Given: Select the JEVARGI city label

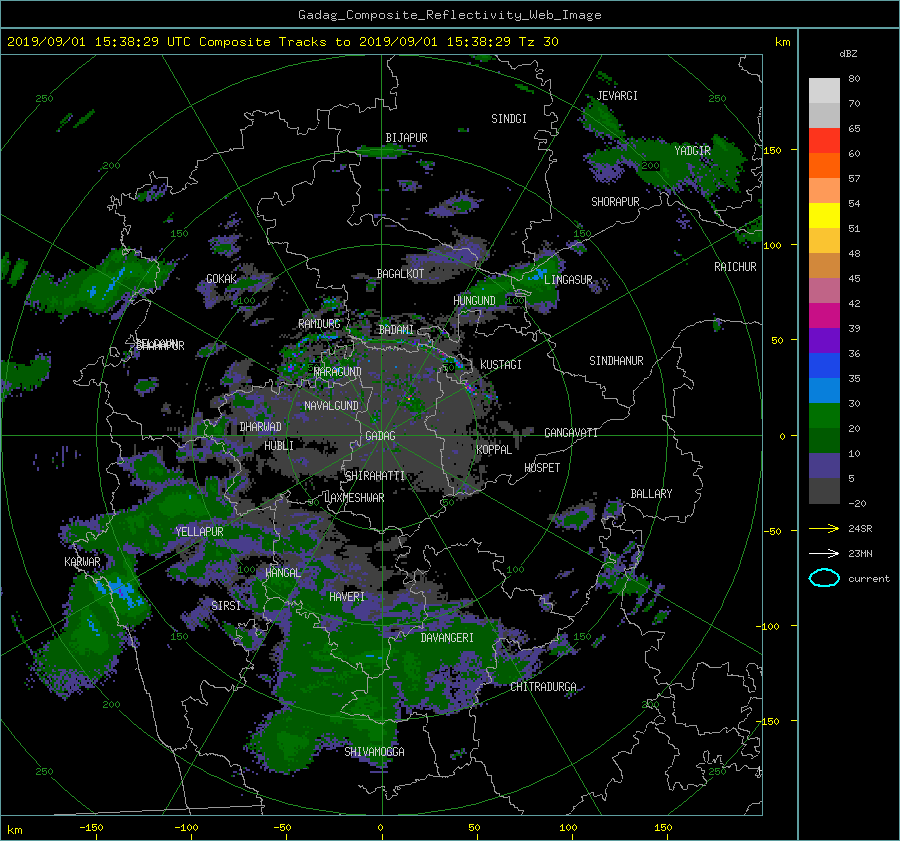Looking at the screenshot, I should pos(617,96).
